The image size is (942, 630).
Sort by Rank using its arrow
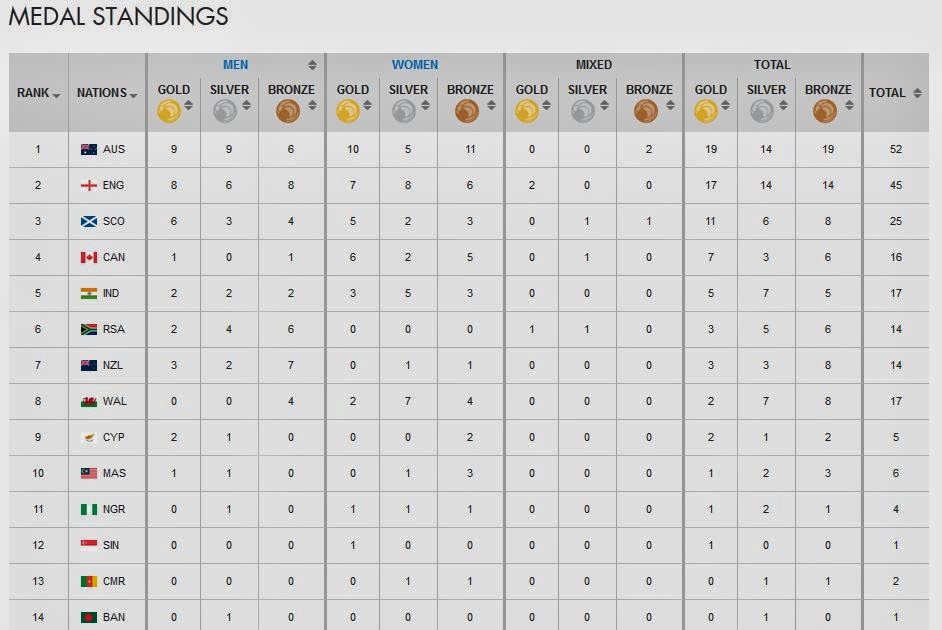point(56,96)
